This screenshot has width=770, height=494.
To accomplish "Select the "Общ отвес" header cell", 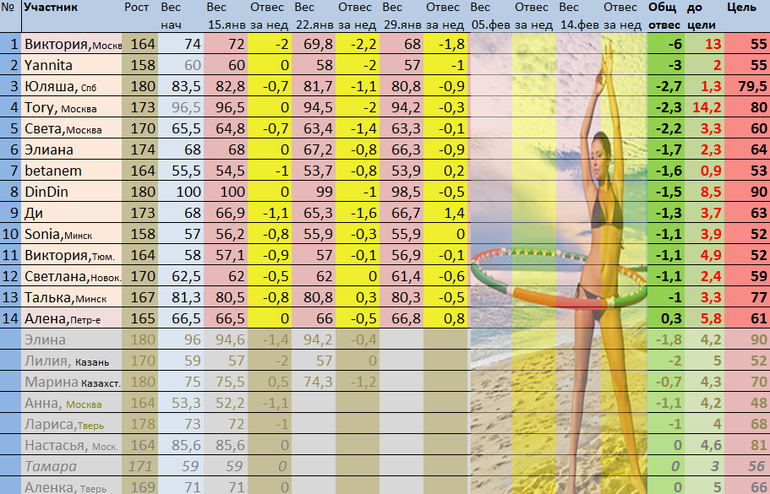I will (x=666, y=15).
